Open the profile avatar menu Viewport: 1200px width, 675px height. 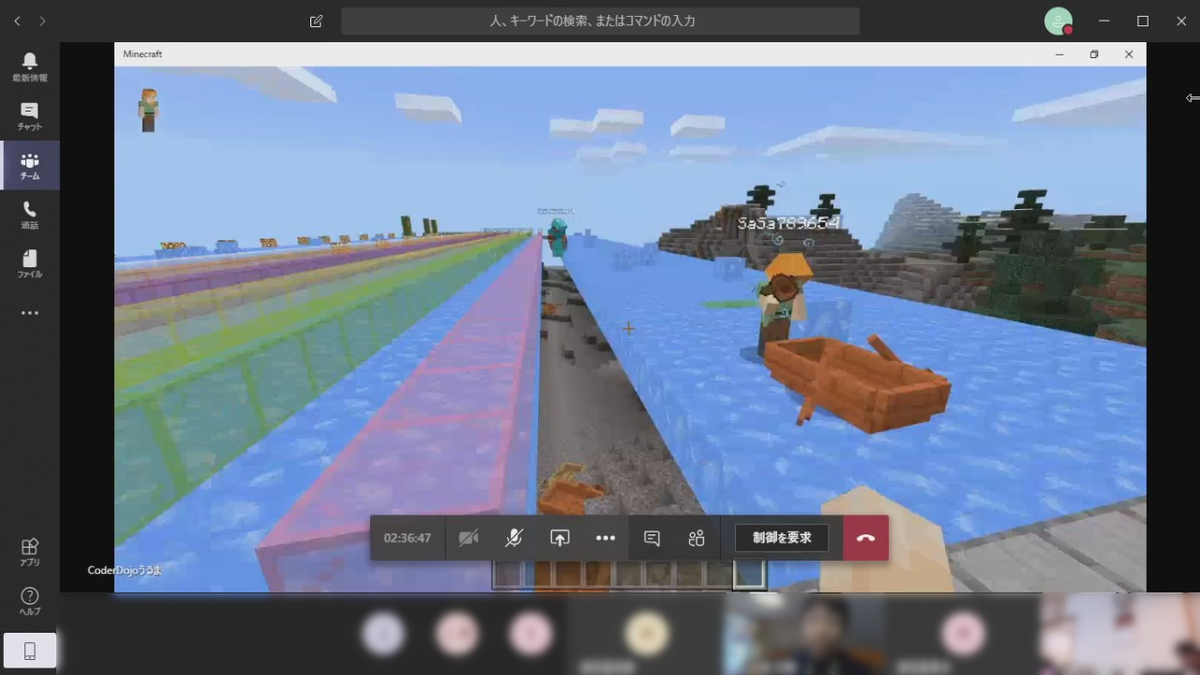coord(1058,21)
